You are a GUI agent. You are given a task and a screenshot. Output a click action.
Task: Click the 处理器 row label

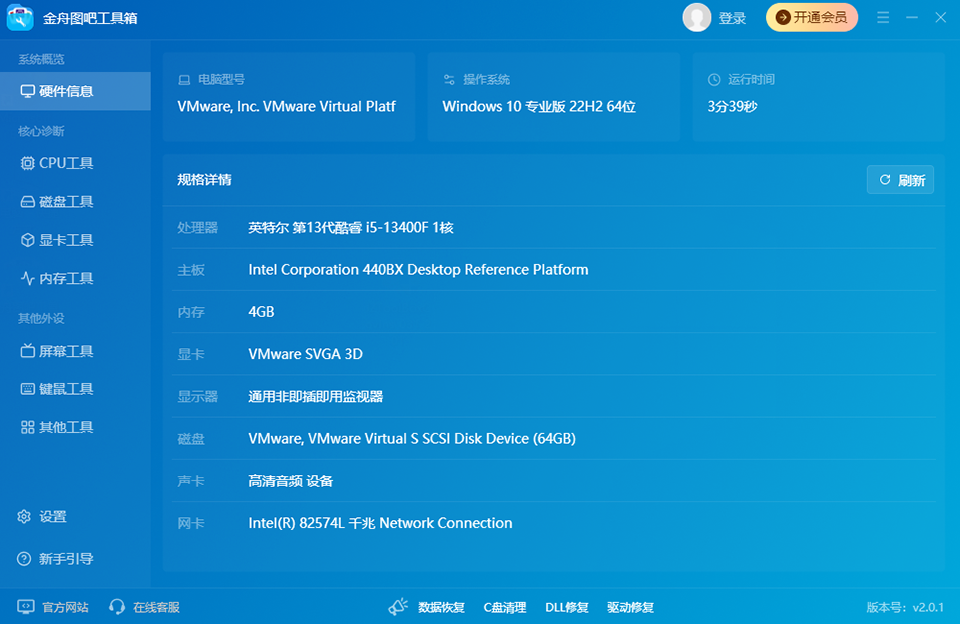tap(197, 228)
